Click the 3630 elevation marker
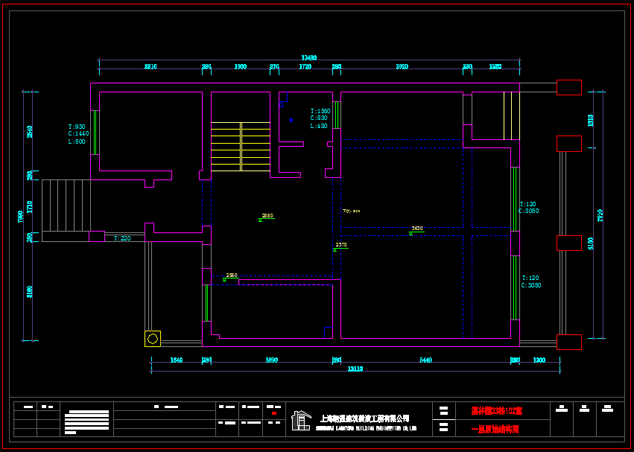 tap(416, 230)
